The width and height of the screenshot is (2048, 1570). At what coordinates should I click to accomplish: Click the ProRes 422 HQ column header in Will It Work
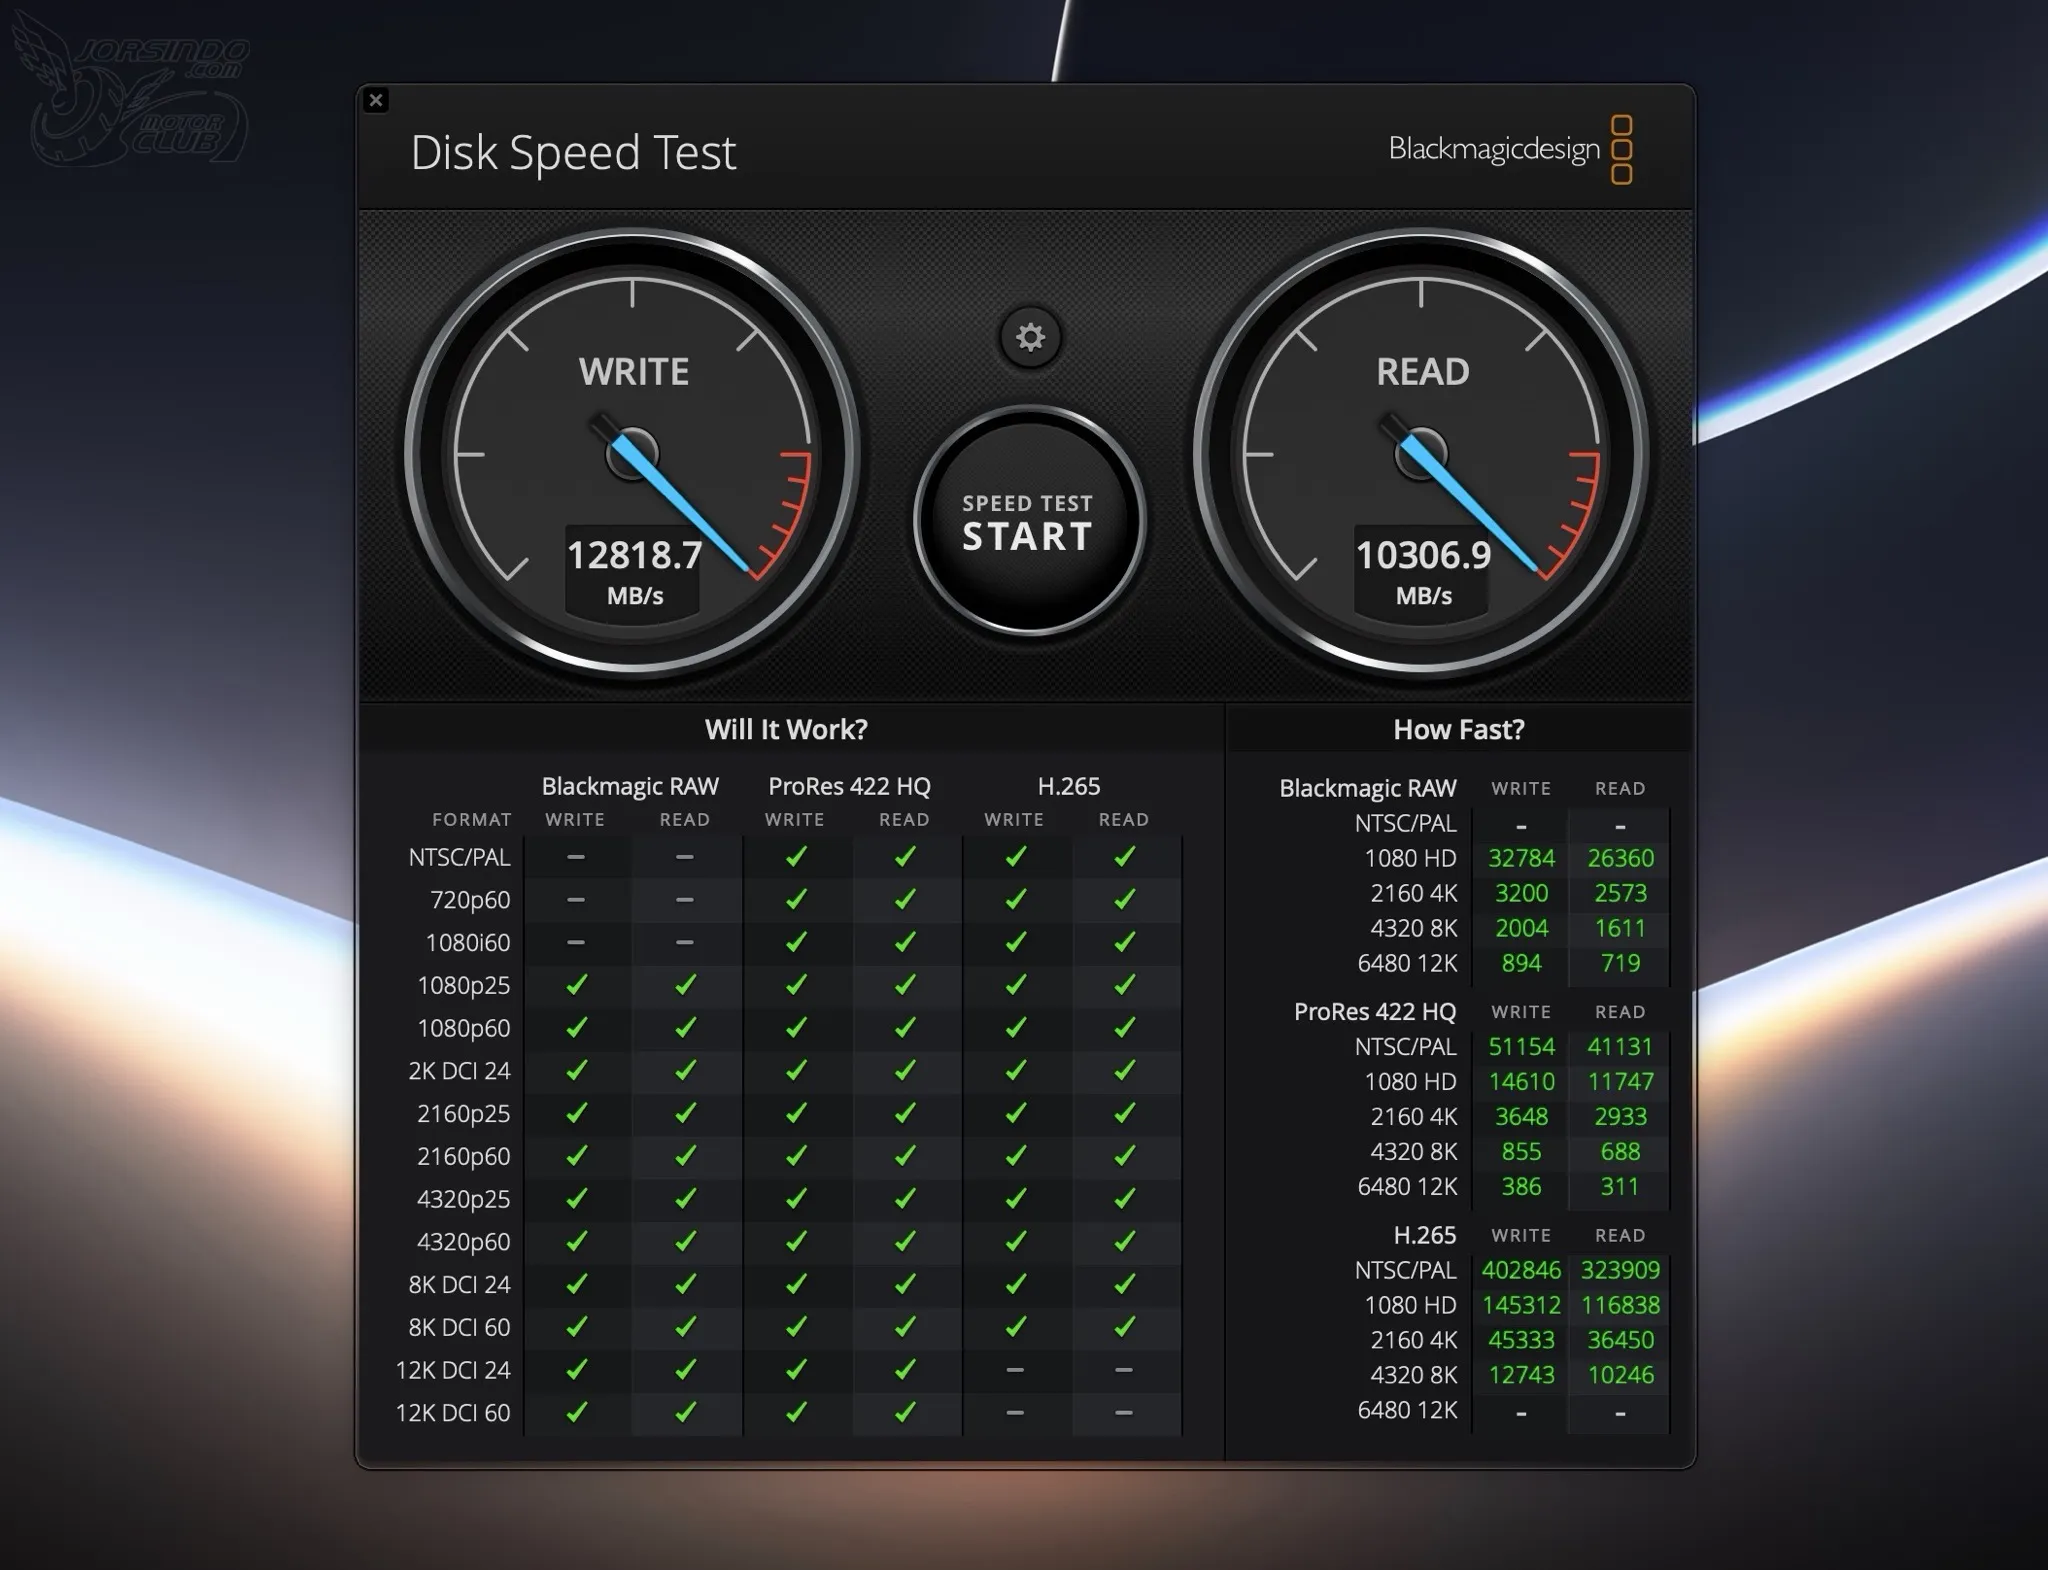(x=849, y=786)
